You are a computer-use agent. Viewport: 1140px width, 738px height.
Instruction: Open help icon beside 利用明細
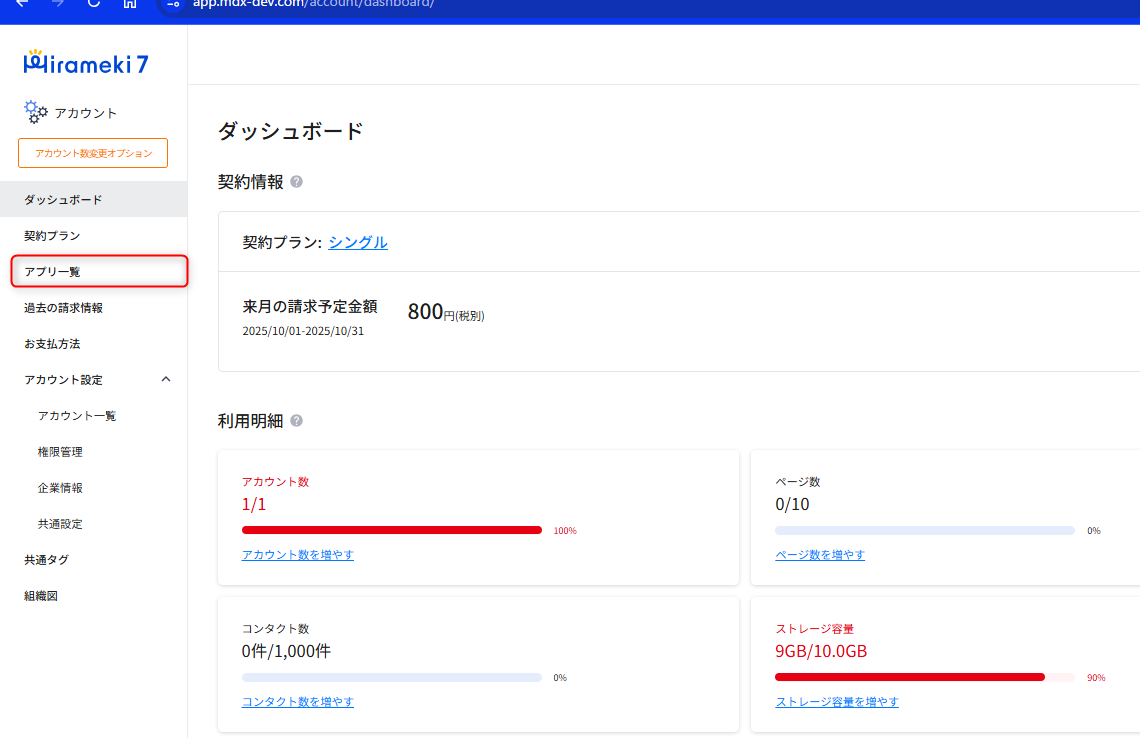tap(296, 421)
